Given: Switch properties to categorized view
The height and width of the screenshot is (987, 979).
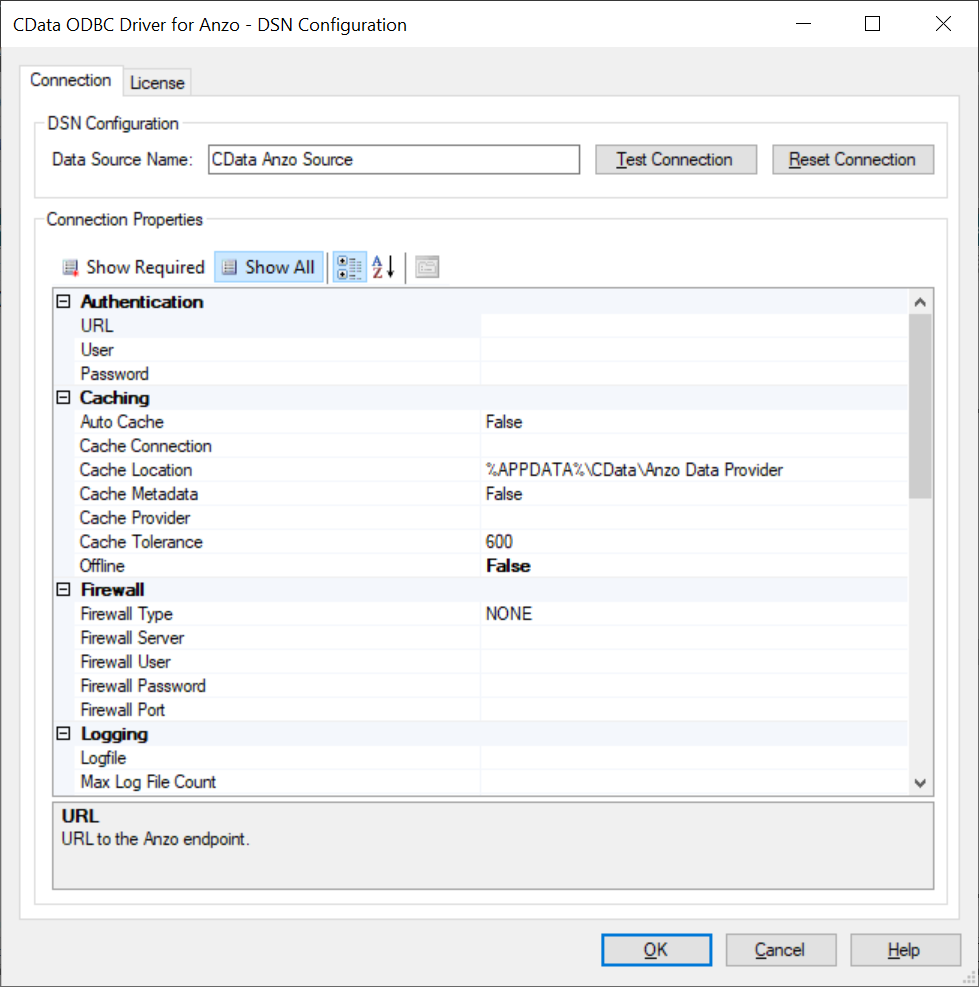Looking at the screenshot, I should [349, 266].
